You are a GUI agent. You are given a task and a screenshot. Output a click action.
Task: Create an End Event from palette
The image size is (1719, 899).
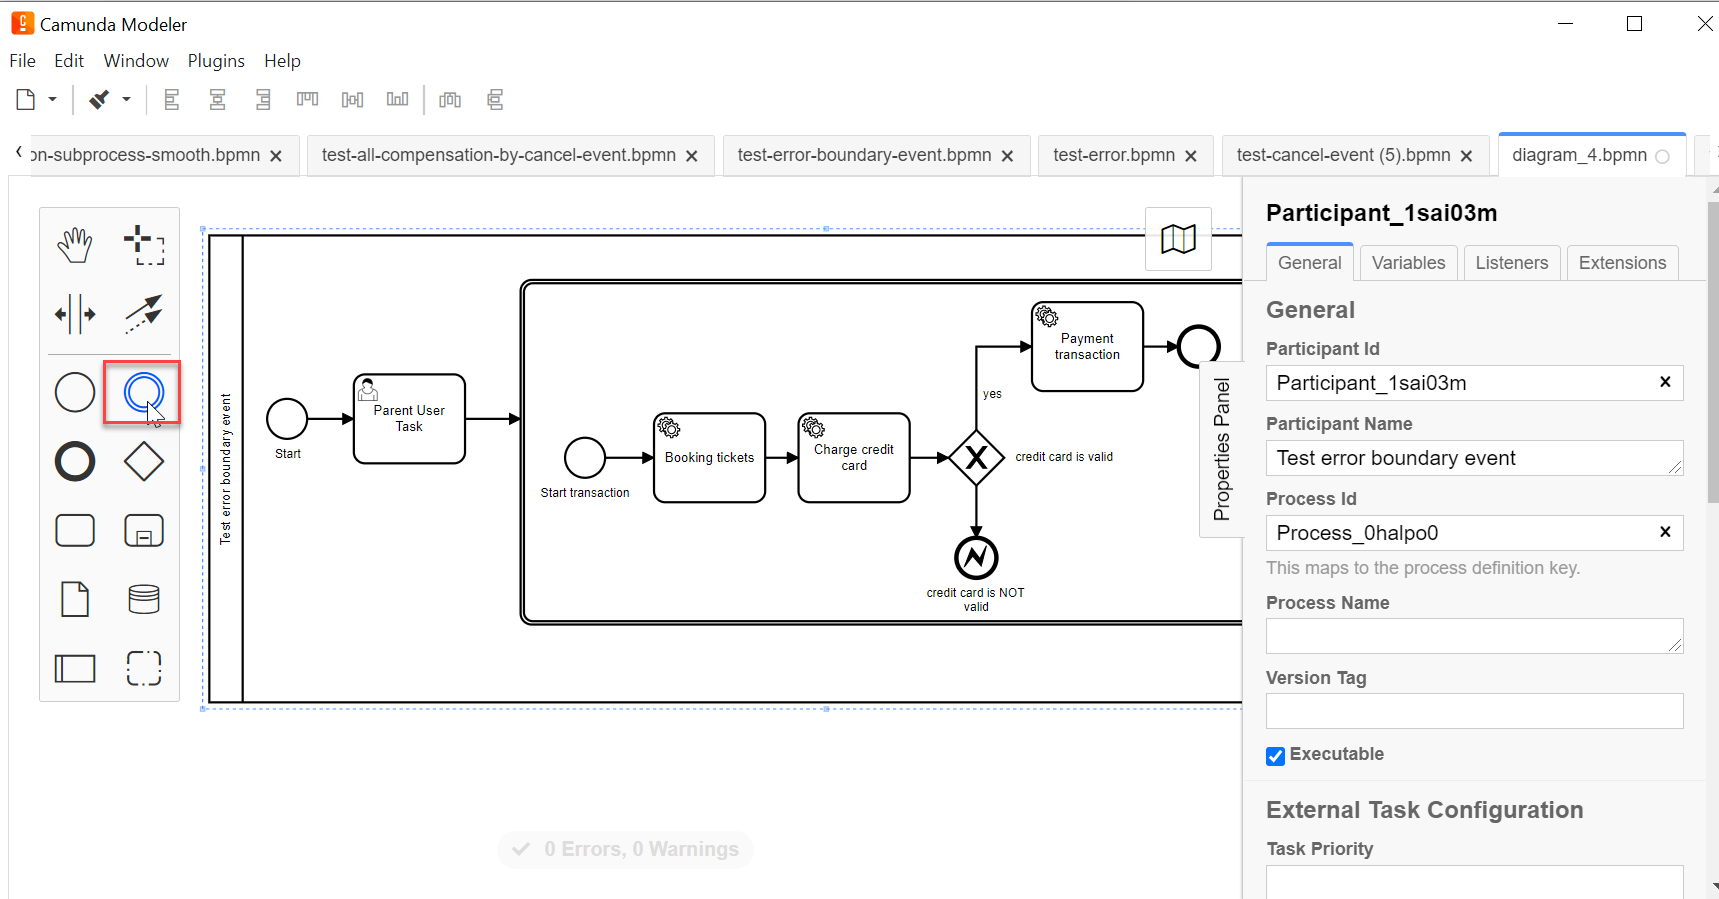pos(75,462)
